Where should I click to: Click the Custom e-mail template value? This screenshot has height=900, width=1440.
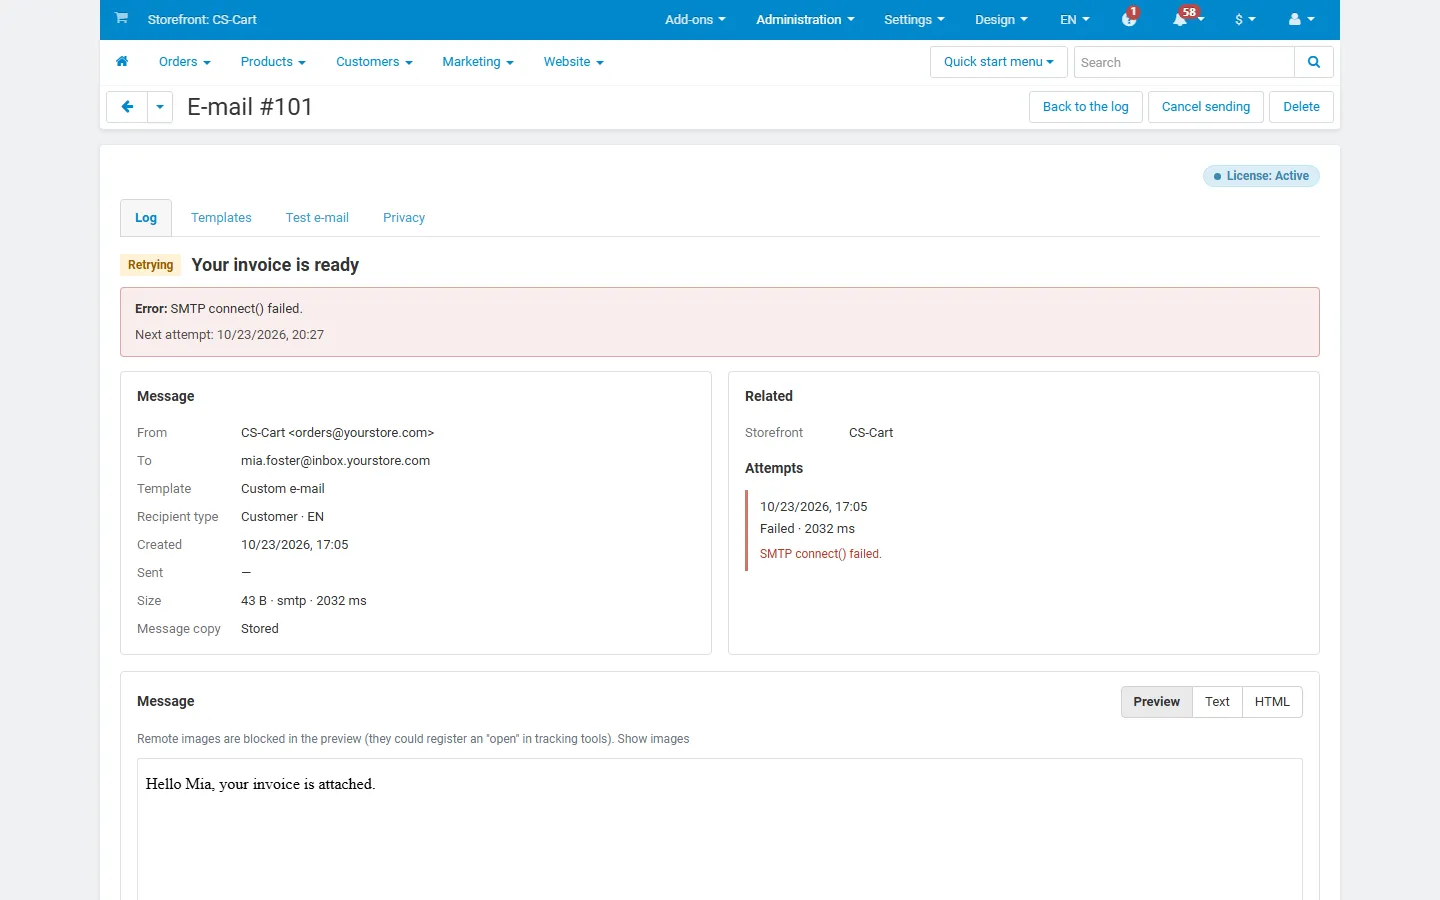click(283, 489)
